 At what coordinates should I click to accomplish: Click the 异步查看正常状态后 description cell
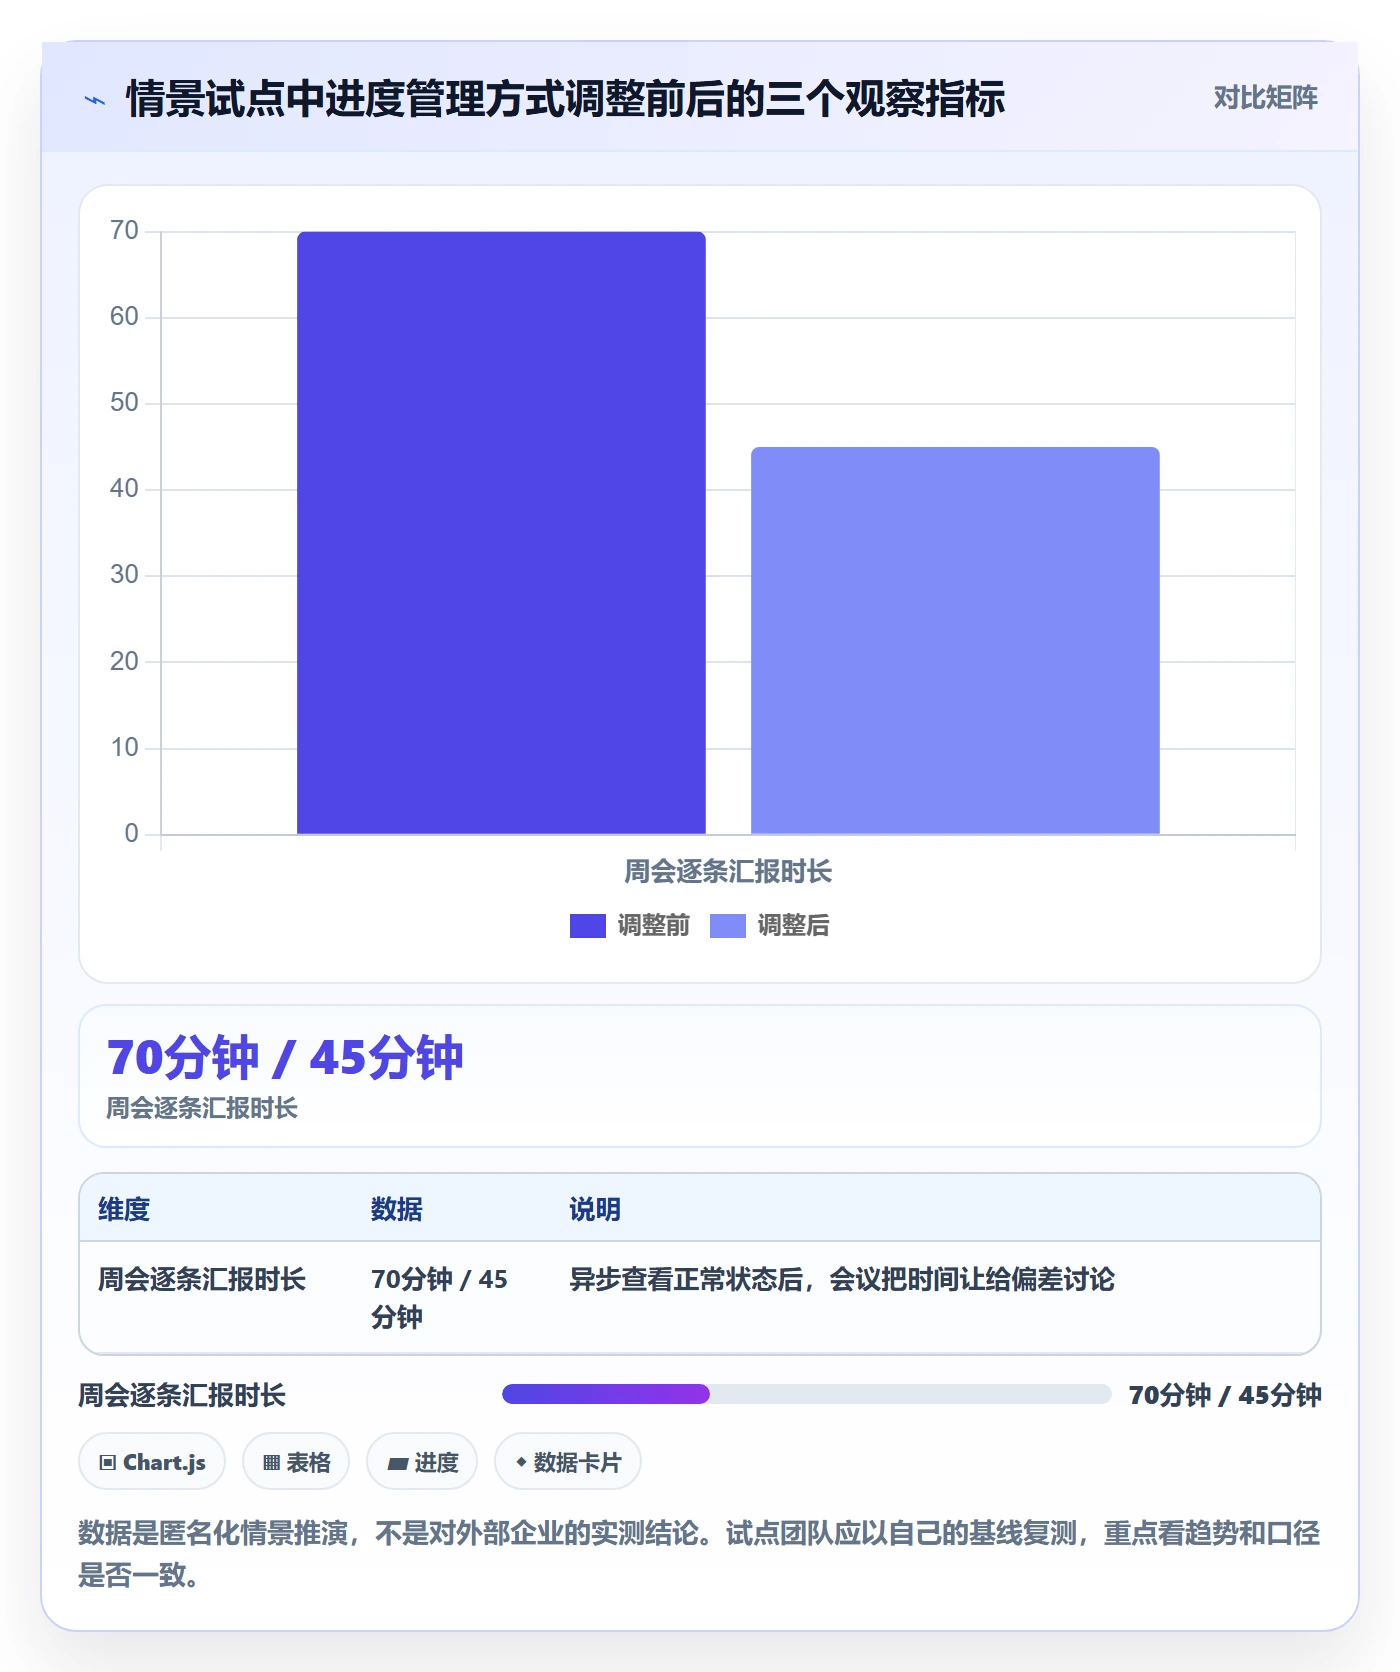click(842, 1280)
